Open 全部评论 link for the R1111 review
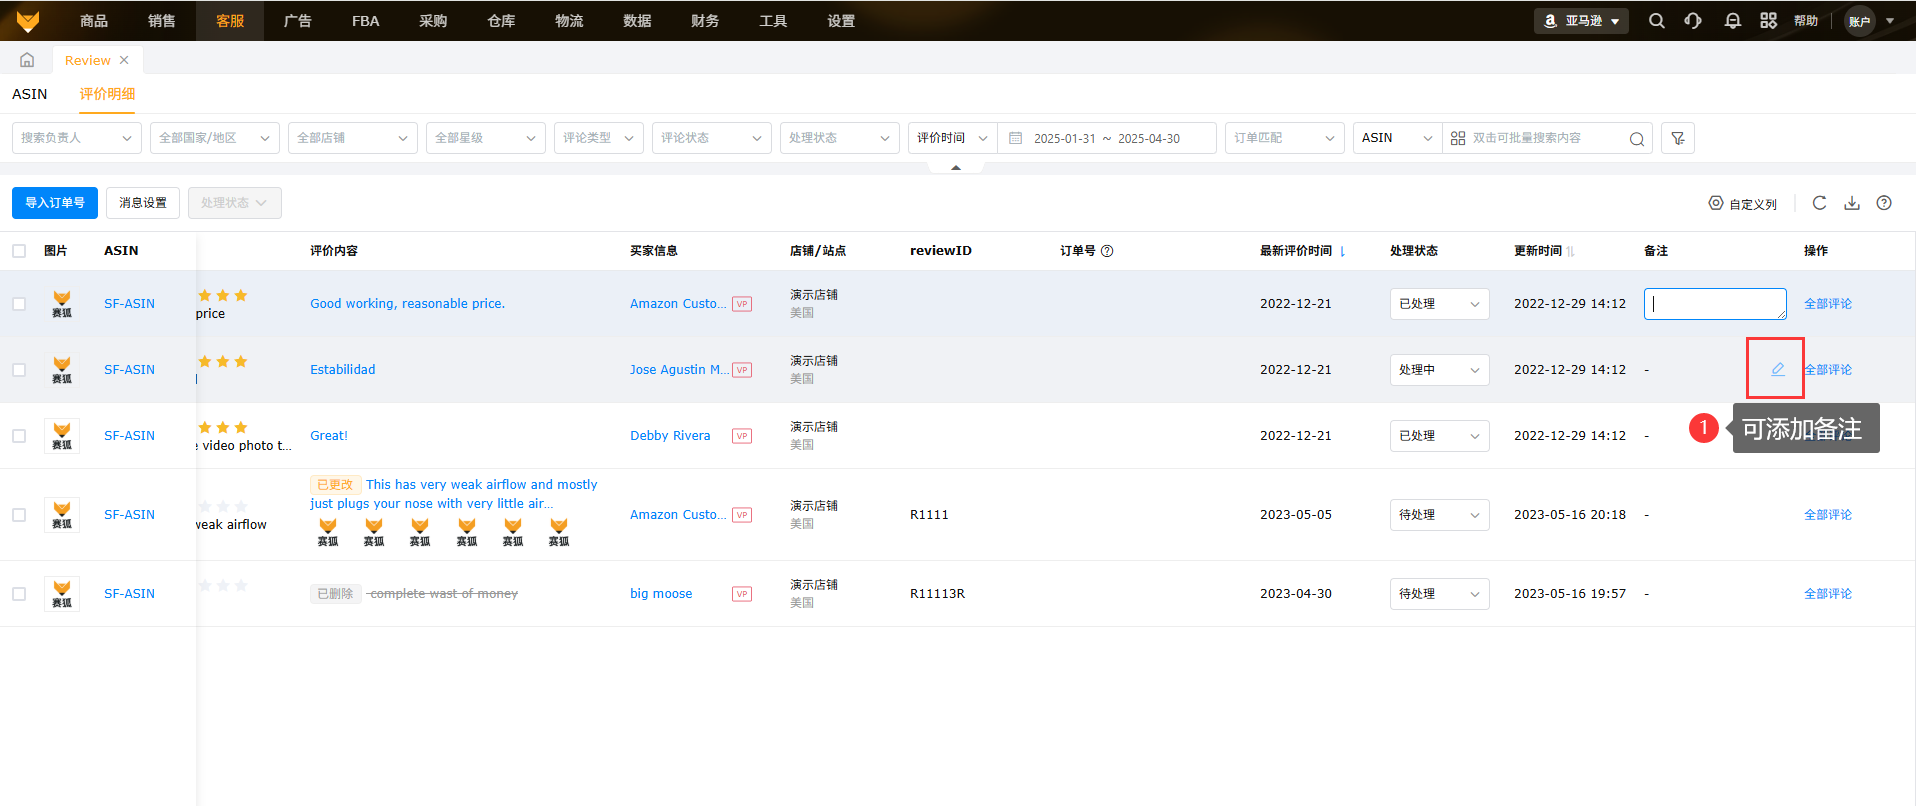1916x806 pixels. [1827, 515]
